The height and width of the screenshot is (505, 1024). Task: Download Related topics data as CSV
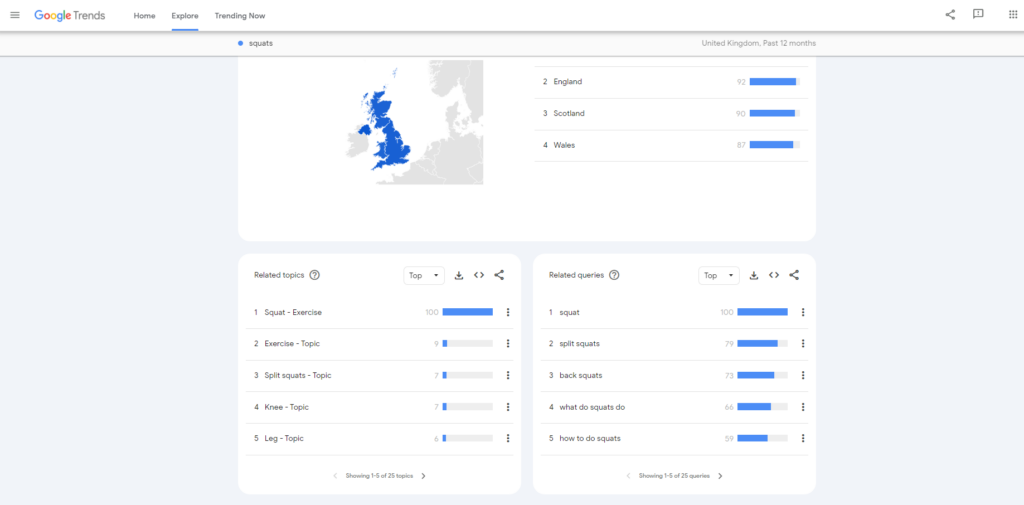(x=458, y=276)
